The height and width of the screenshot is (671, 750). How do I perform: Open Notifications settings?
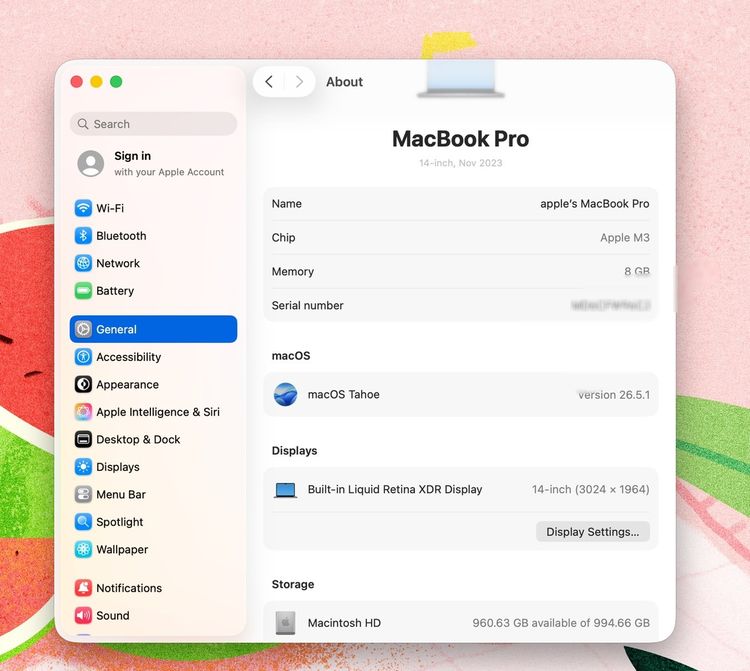coord(153,588)
